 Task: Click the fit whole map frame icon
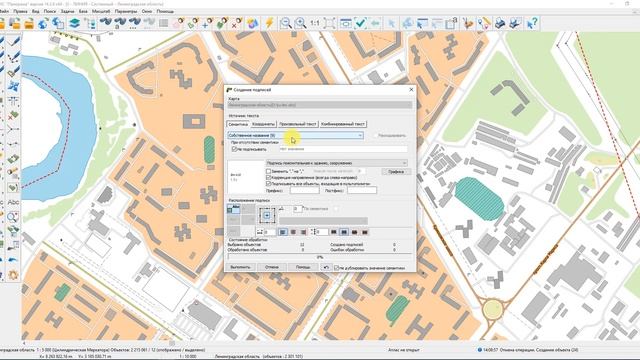coord(330,23)
